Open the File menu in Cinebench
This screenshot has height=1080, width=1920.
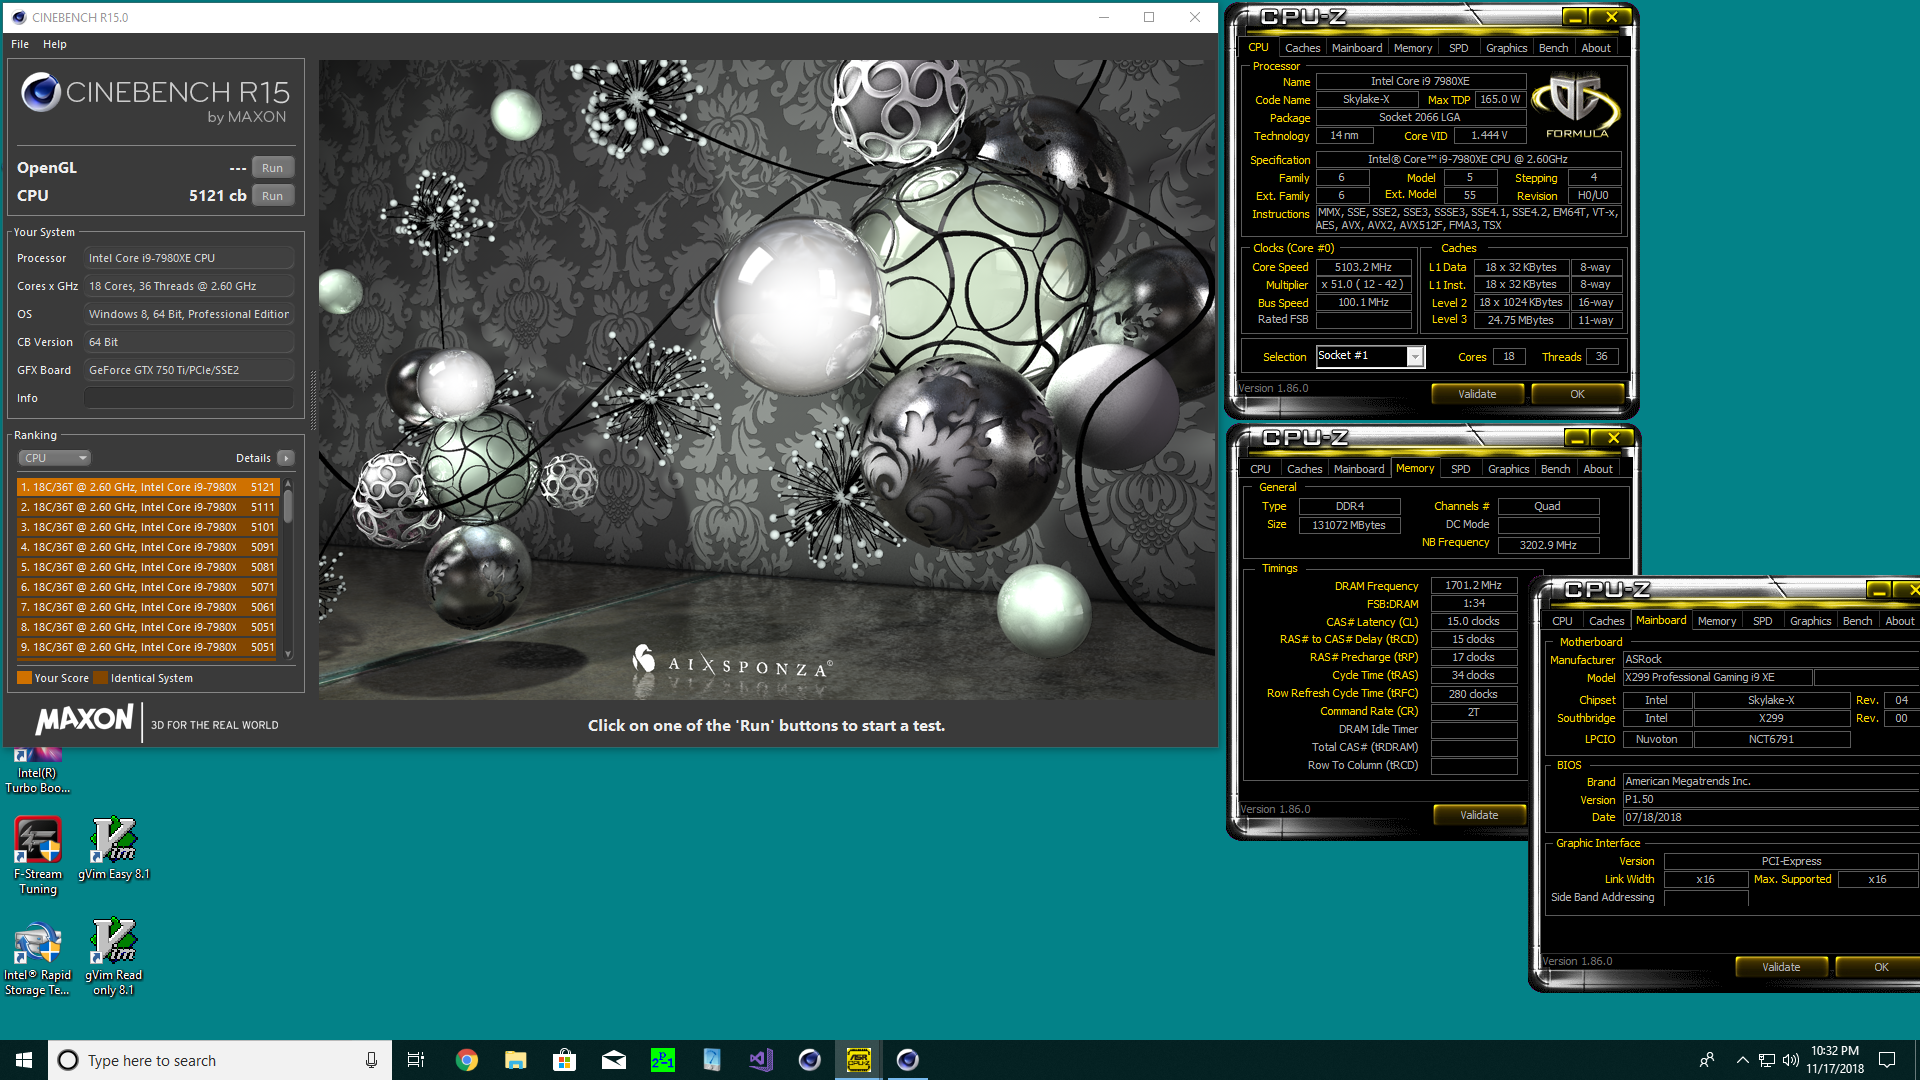click(x=20, y=44)
